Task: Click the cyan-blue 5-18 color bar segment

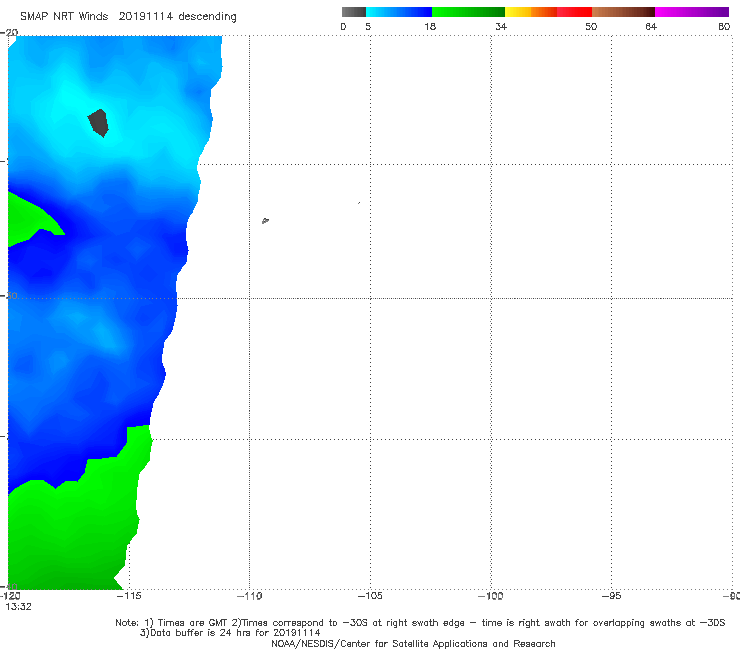Action: coord(399,12)
